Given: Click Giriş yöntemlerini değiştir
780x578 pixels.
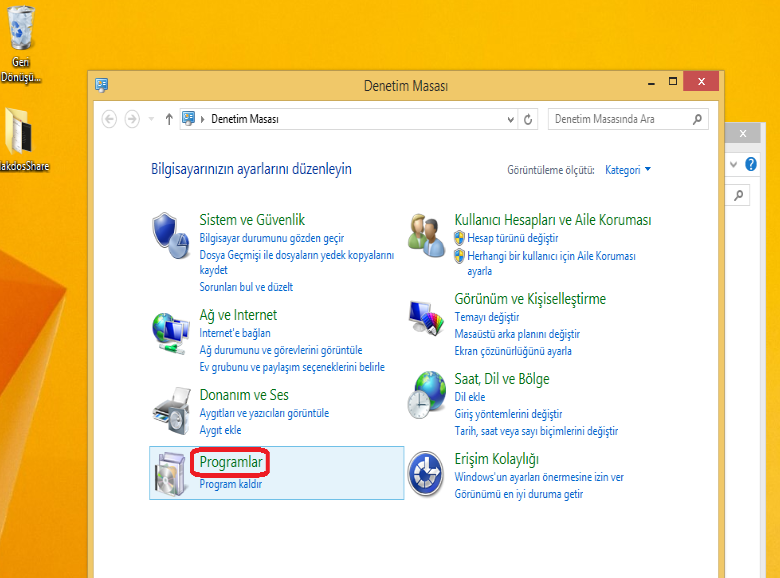Looking at the screenshot, I should pos(508,414).
